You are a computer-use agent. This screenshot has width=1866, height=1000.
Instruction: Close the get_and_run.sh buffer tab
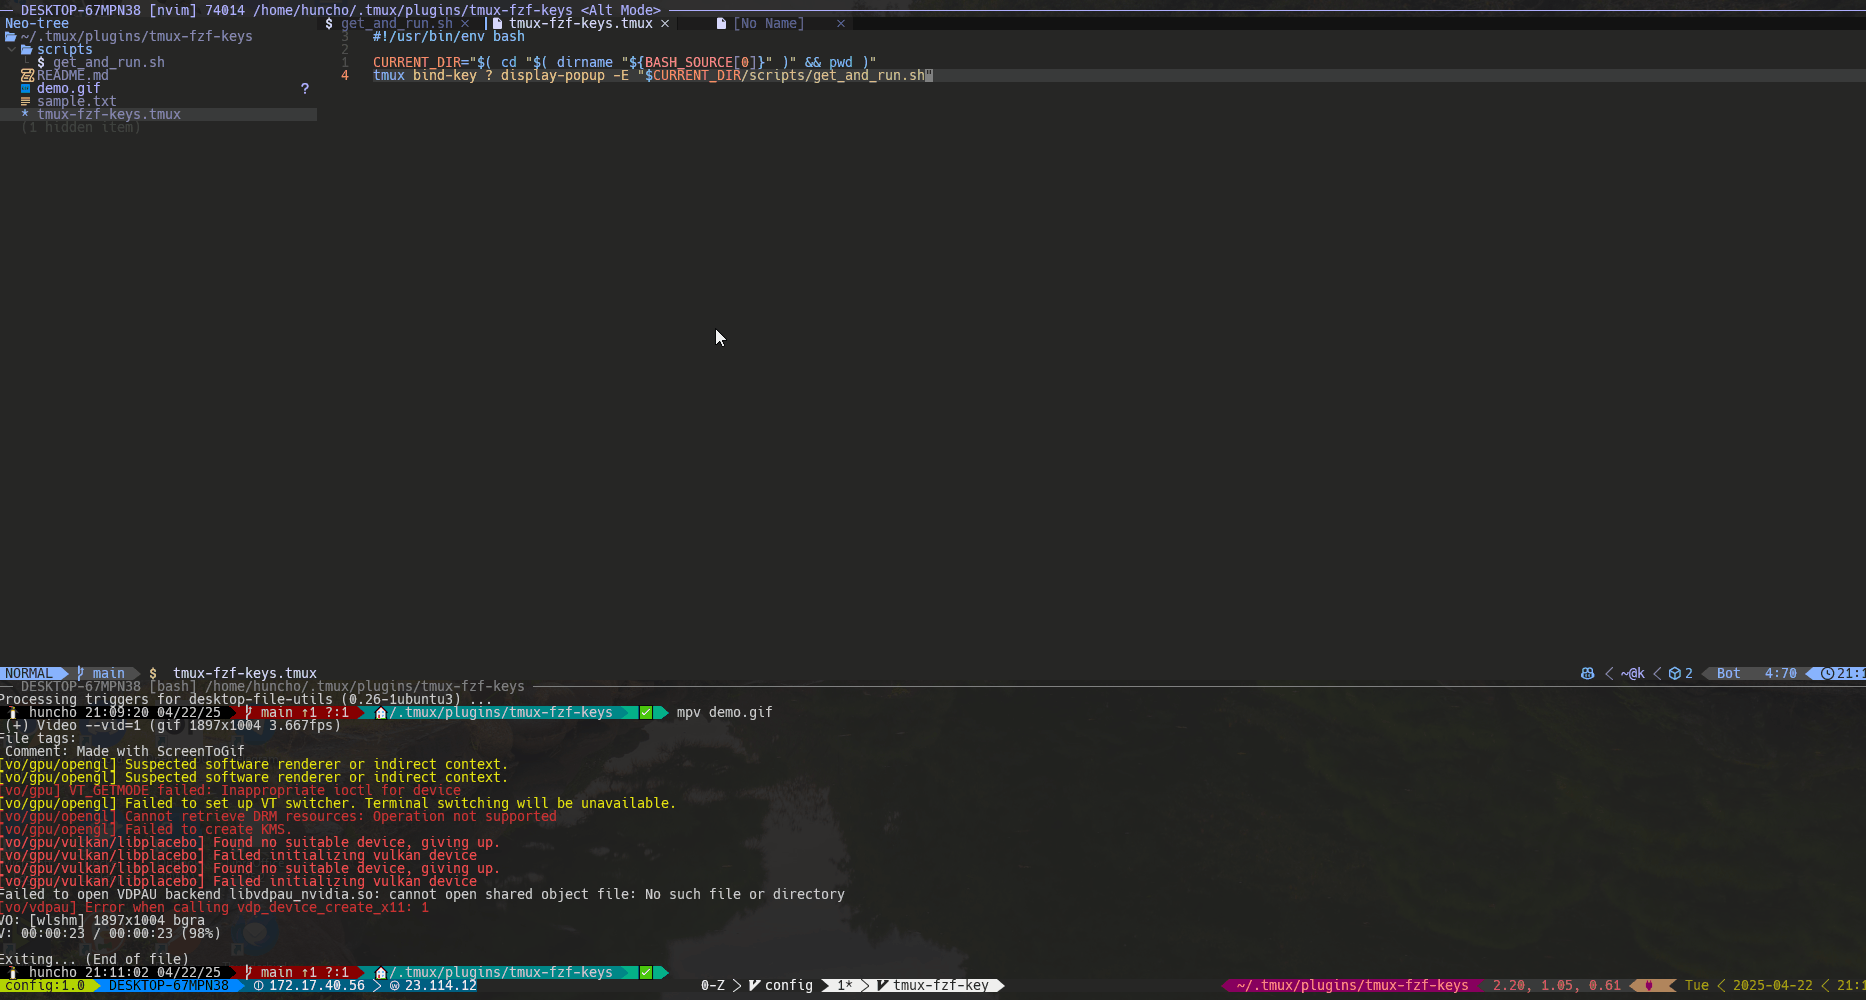tap(465, 23)
